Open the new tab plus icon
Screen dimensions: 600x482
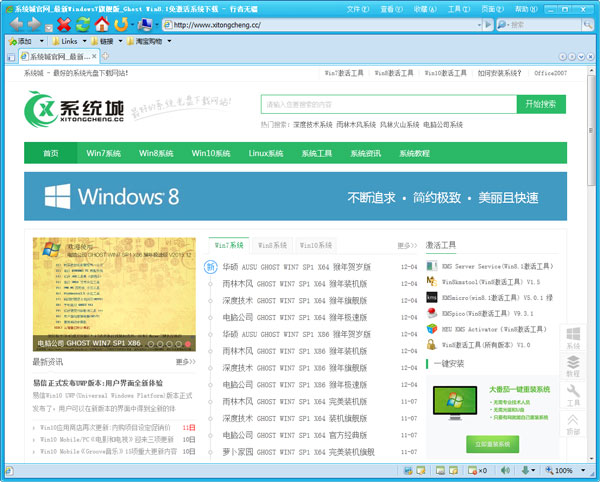point(105,56)
